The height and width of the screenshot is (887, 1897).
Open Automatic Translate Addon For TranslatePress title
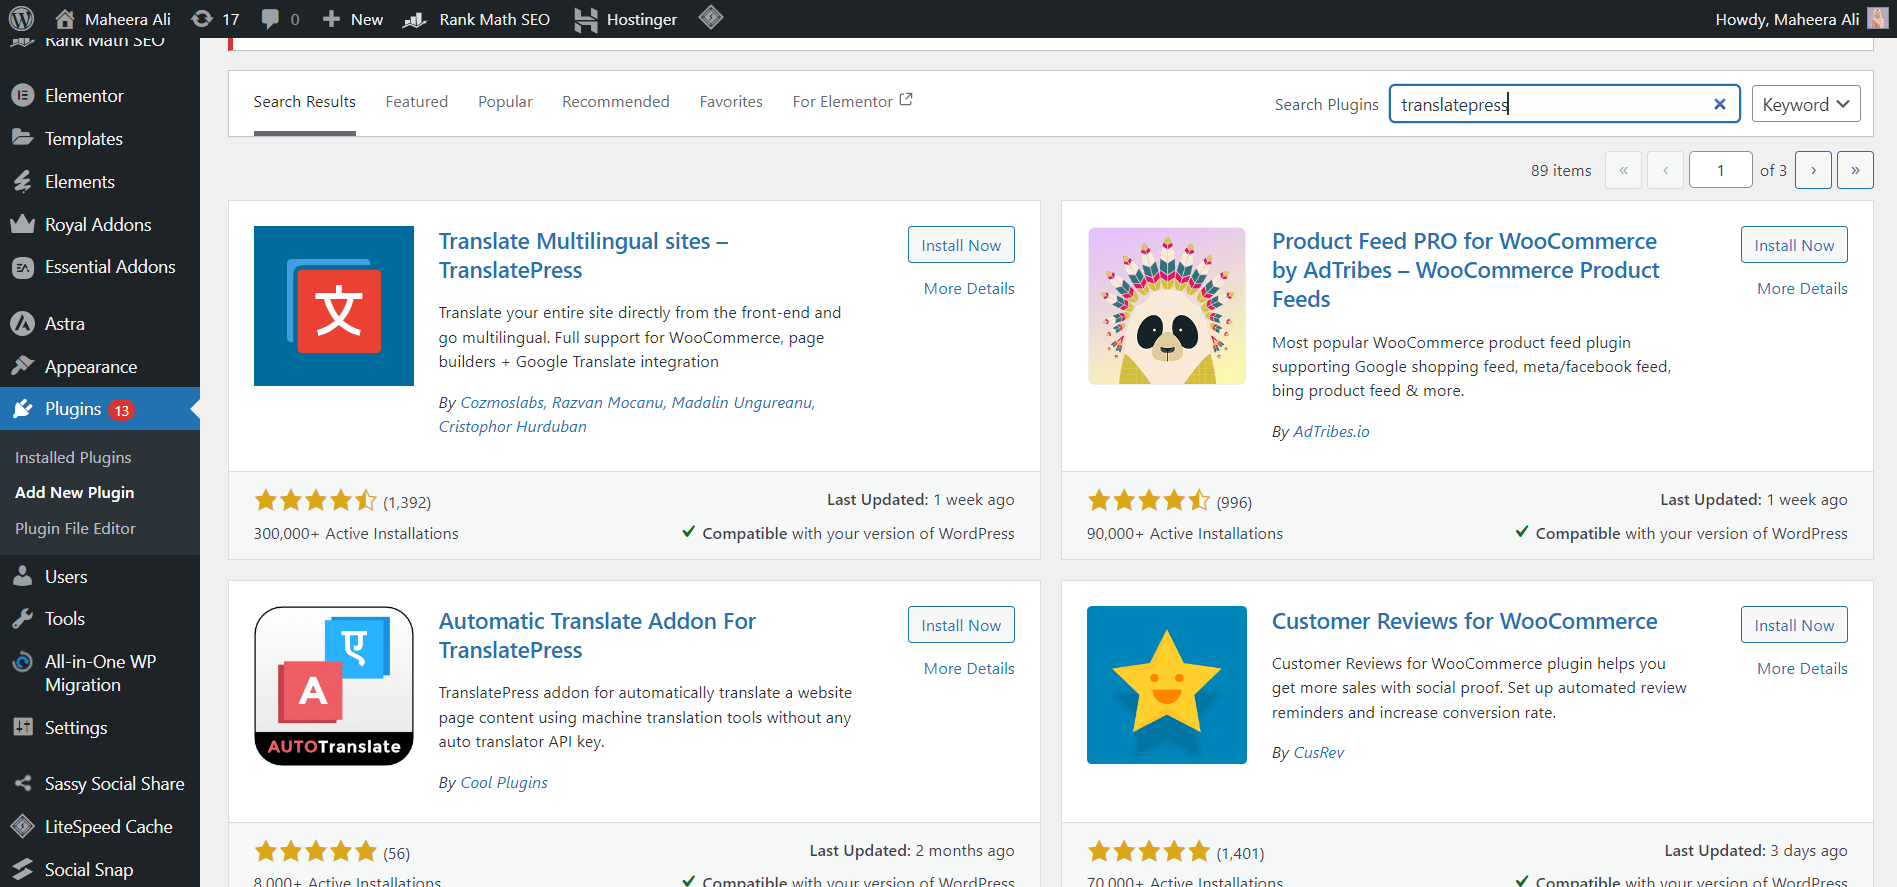[x=597, y=636]
